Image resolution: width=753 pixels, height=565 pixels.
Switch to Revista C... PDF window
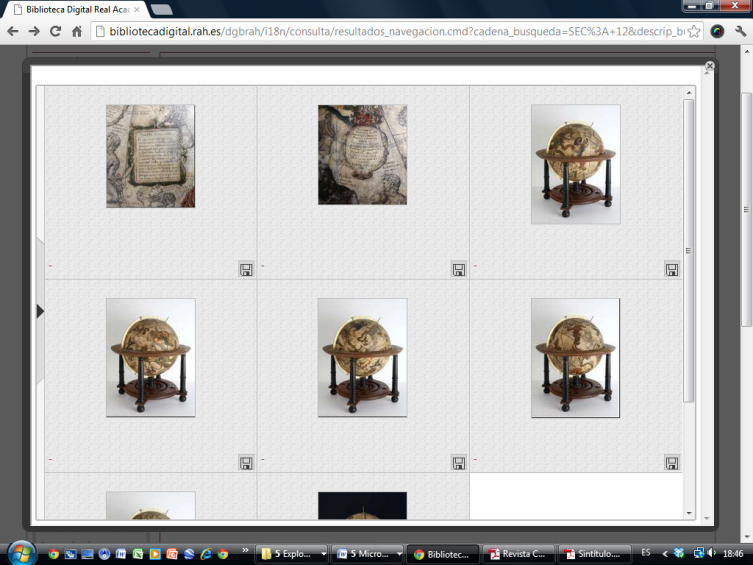click(x=519, y=554)
